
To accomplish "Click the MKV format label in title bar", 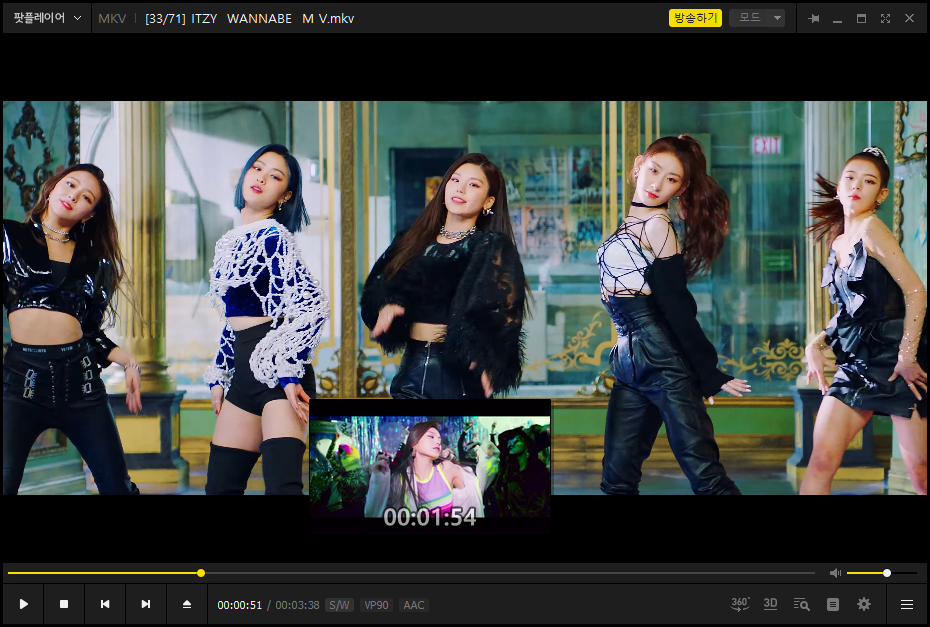I will (112, 18).
